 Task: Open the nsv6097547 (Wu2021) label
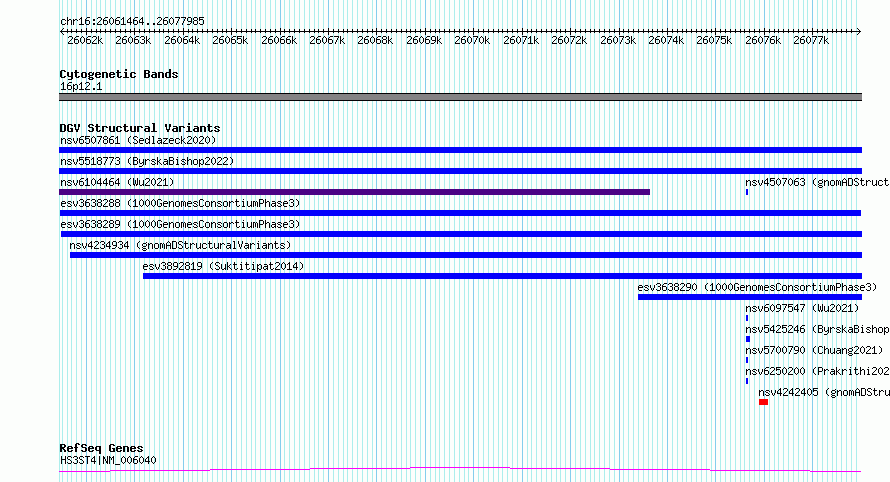(802, 308)
